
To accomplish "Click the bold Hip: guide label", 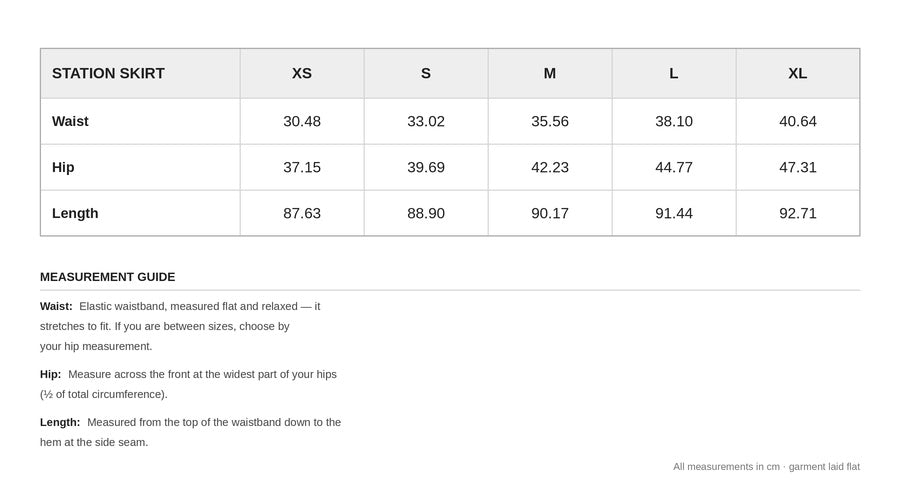I will click(x=51, y=374).
